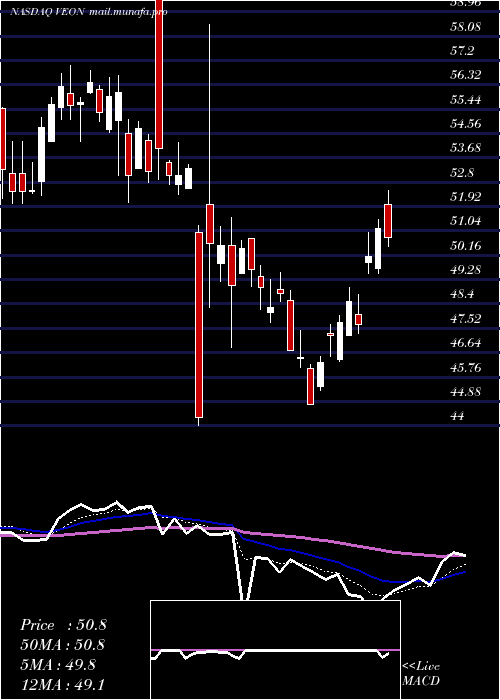The image size is (500, 700).
Task: Click the 56.32 price axis label
Action: tap(466, 75)
